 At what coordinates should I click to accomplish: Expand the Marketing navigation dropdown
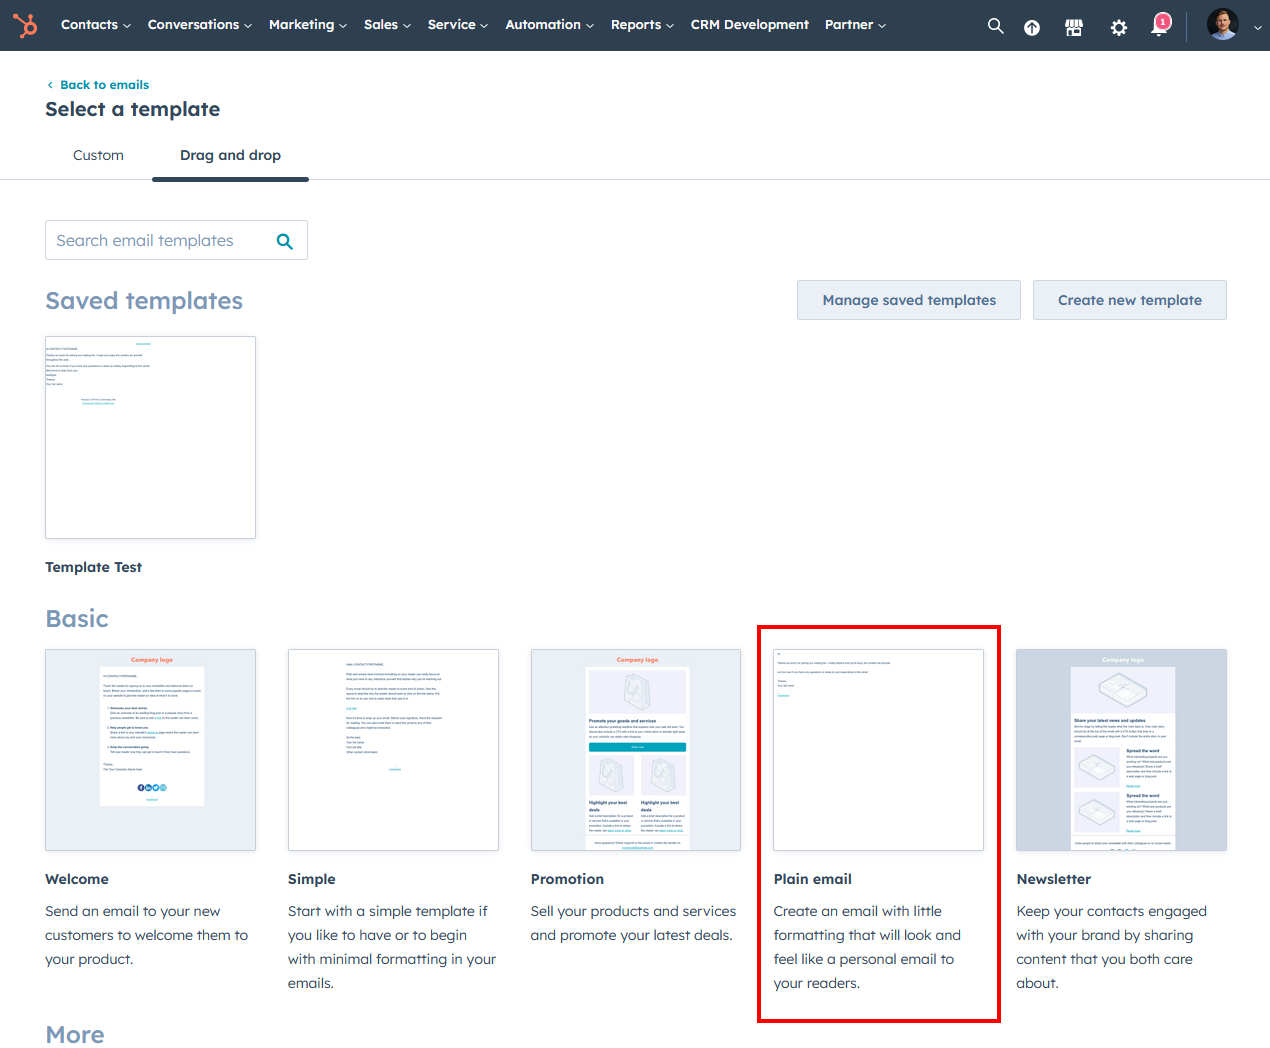click(307, 25)
